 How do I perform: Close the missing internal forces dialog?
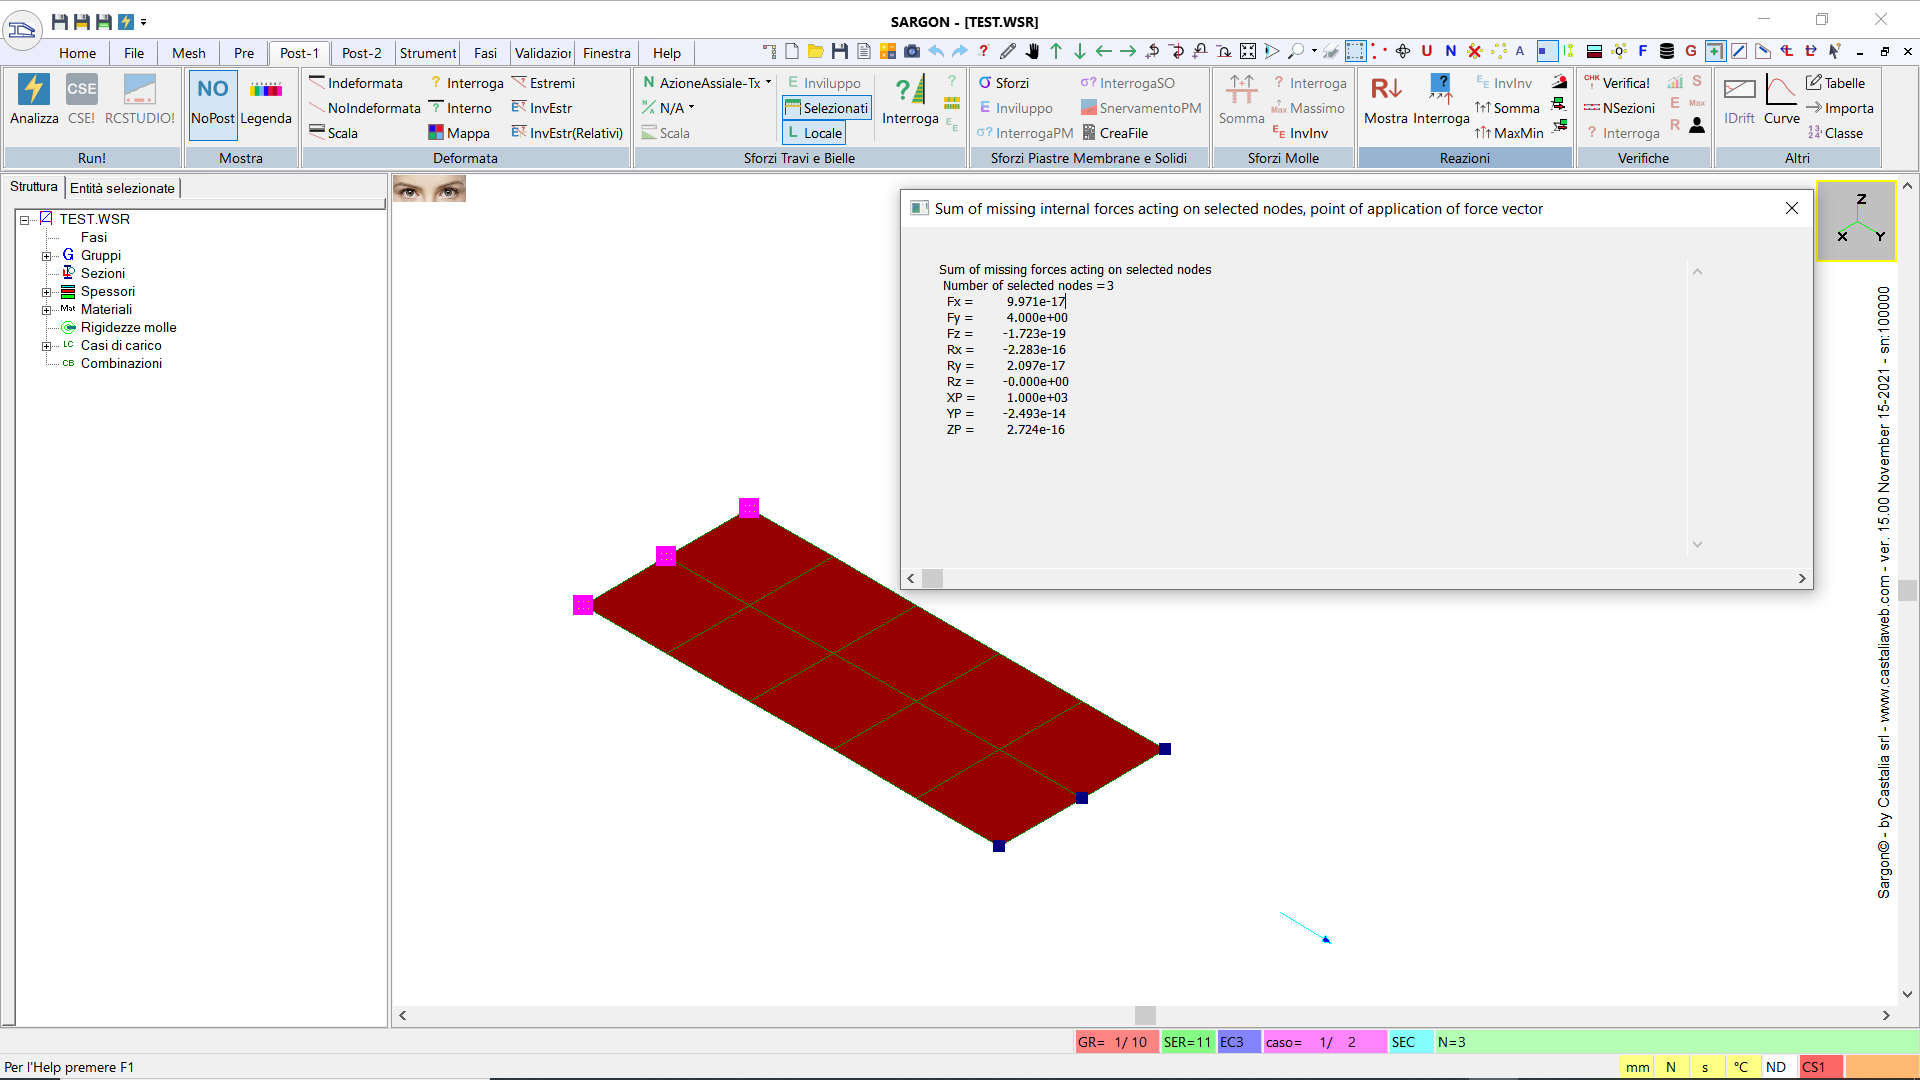tap(1791, 208)
